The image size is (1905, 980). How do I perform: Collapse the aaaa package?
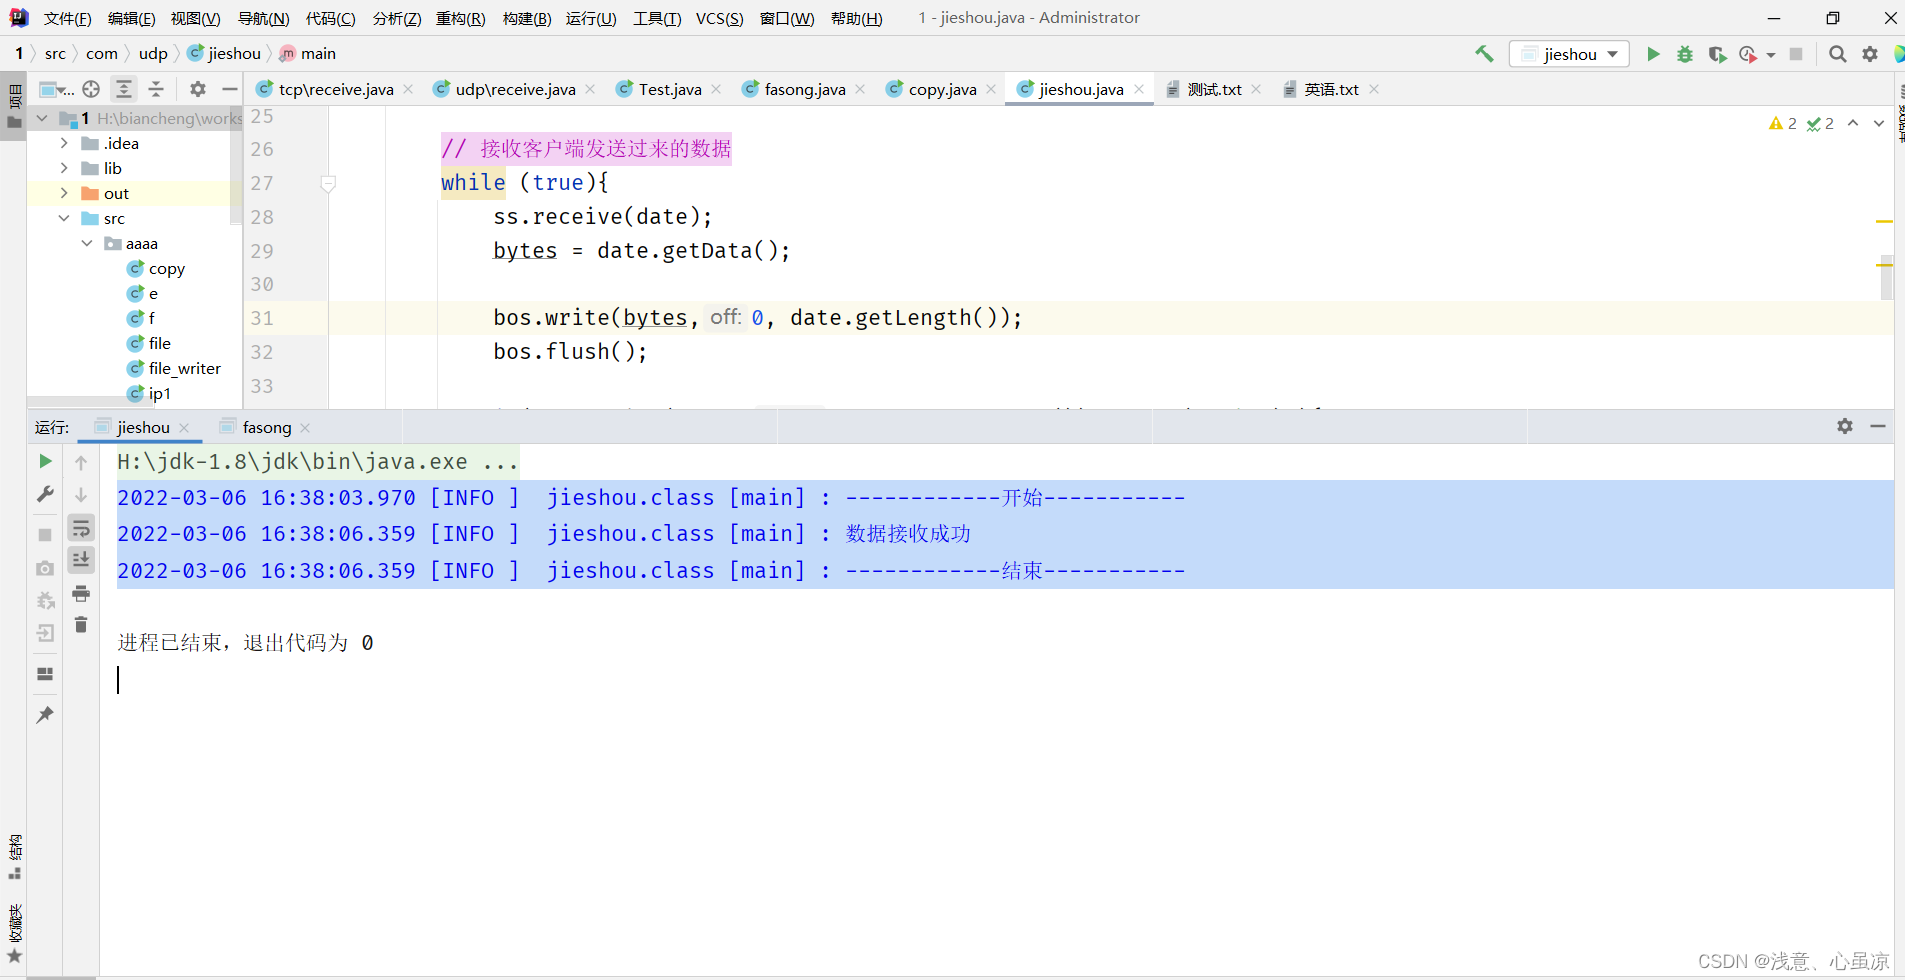(x=87, y=243)
